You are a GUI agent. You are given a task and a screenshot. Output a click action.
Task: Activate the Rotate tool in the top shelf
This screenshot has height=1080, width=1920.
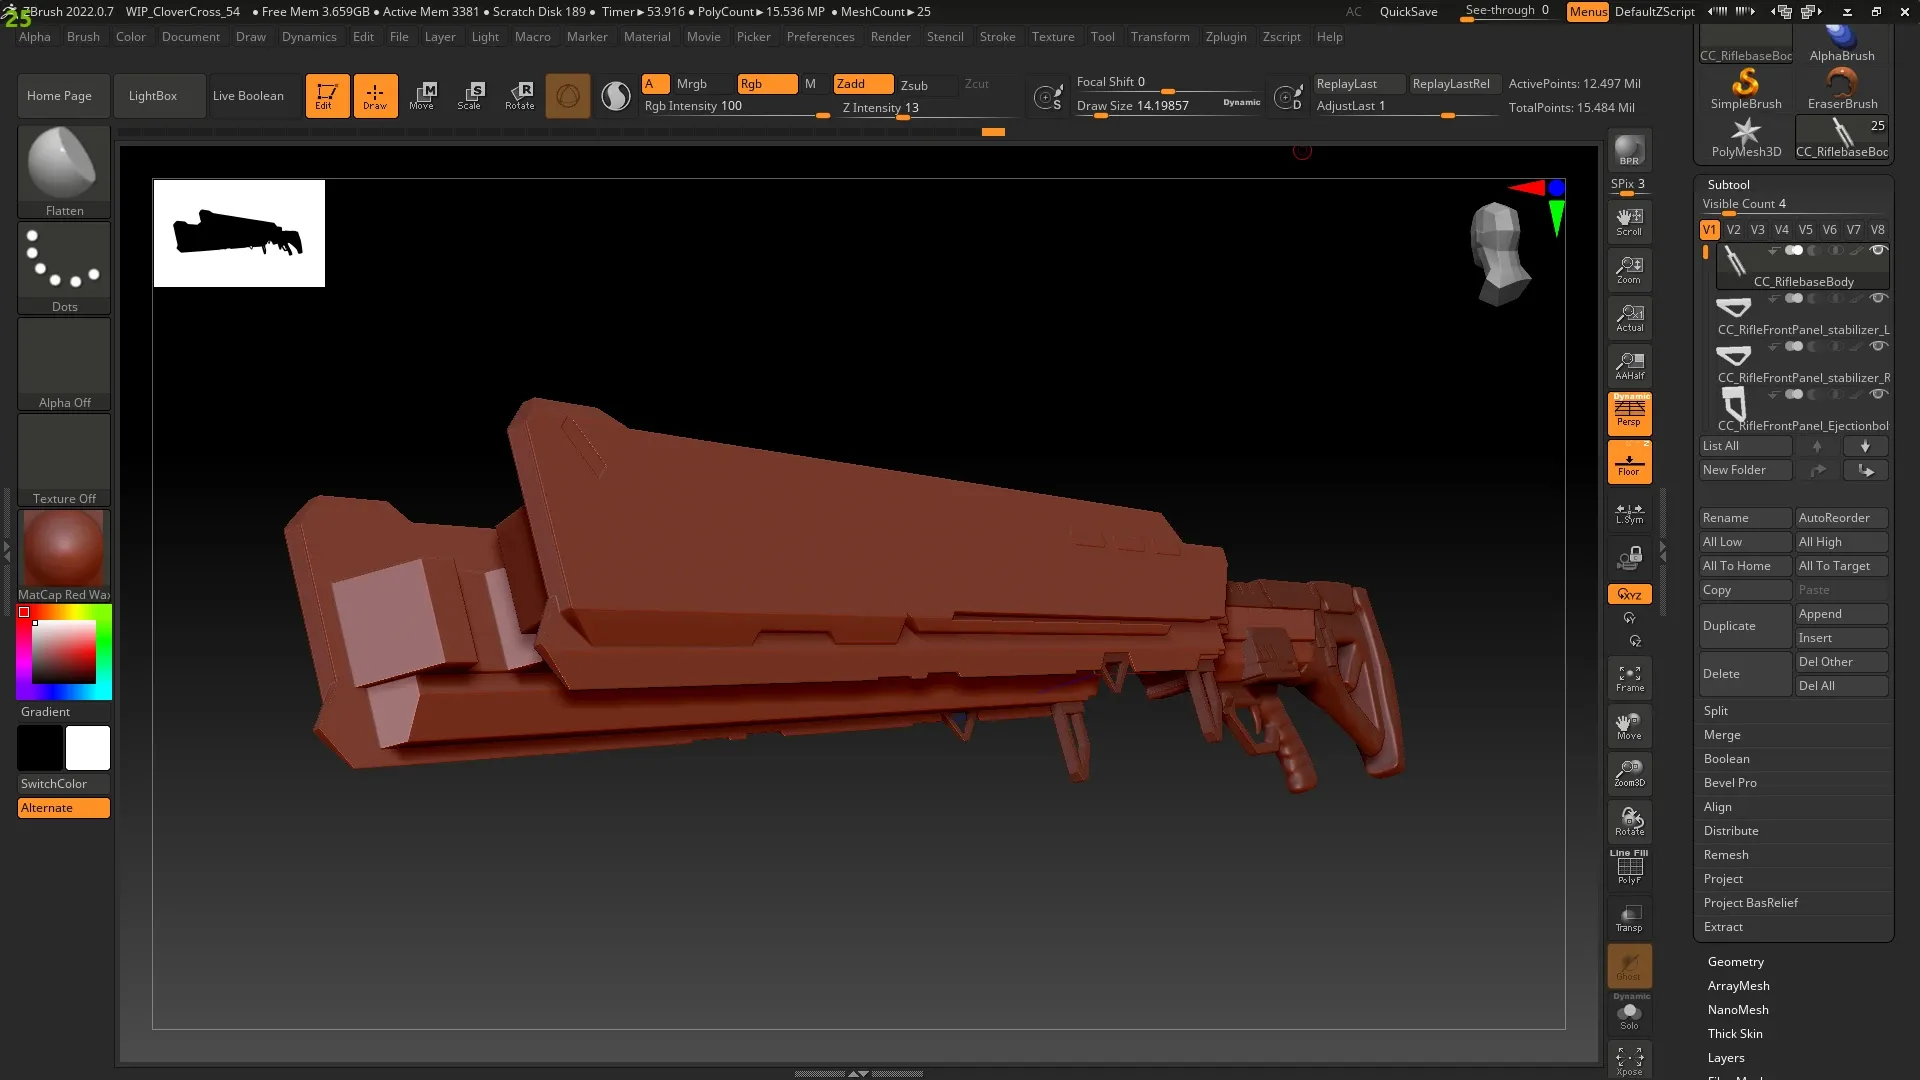520,95
